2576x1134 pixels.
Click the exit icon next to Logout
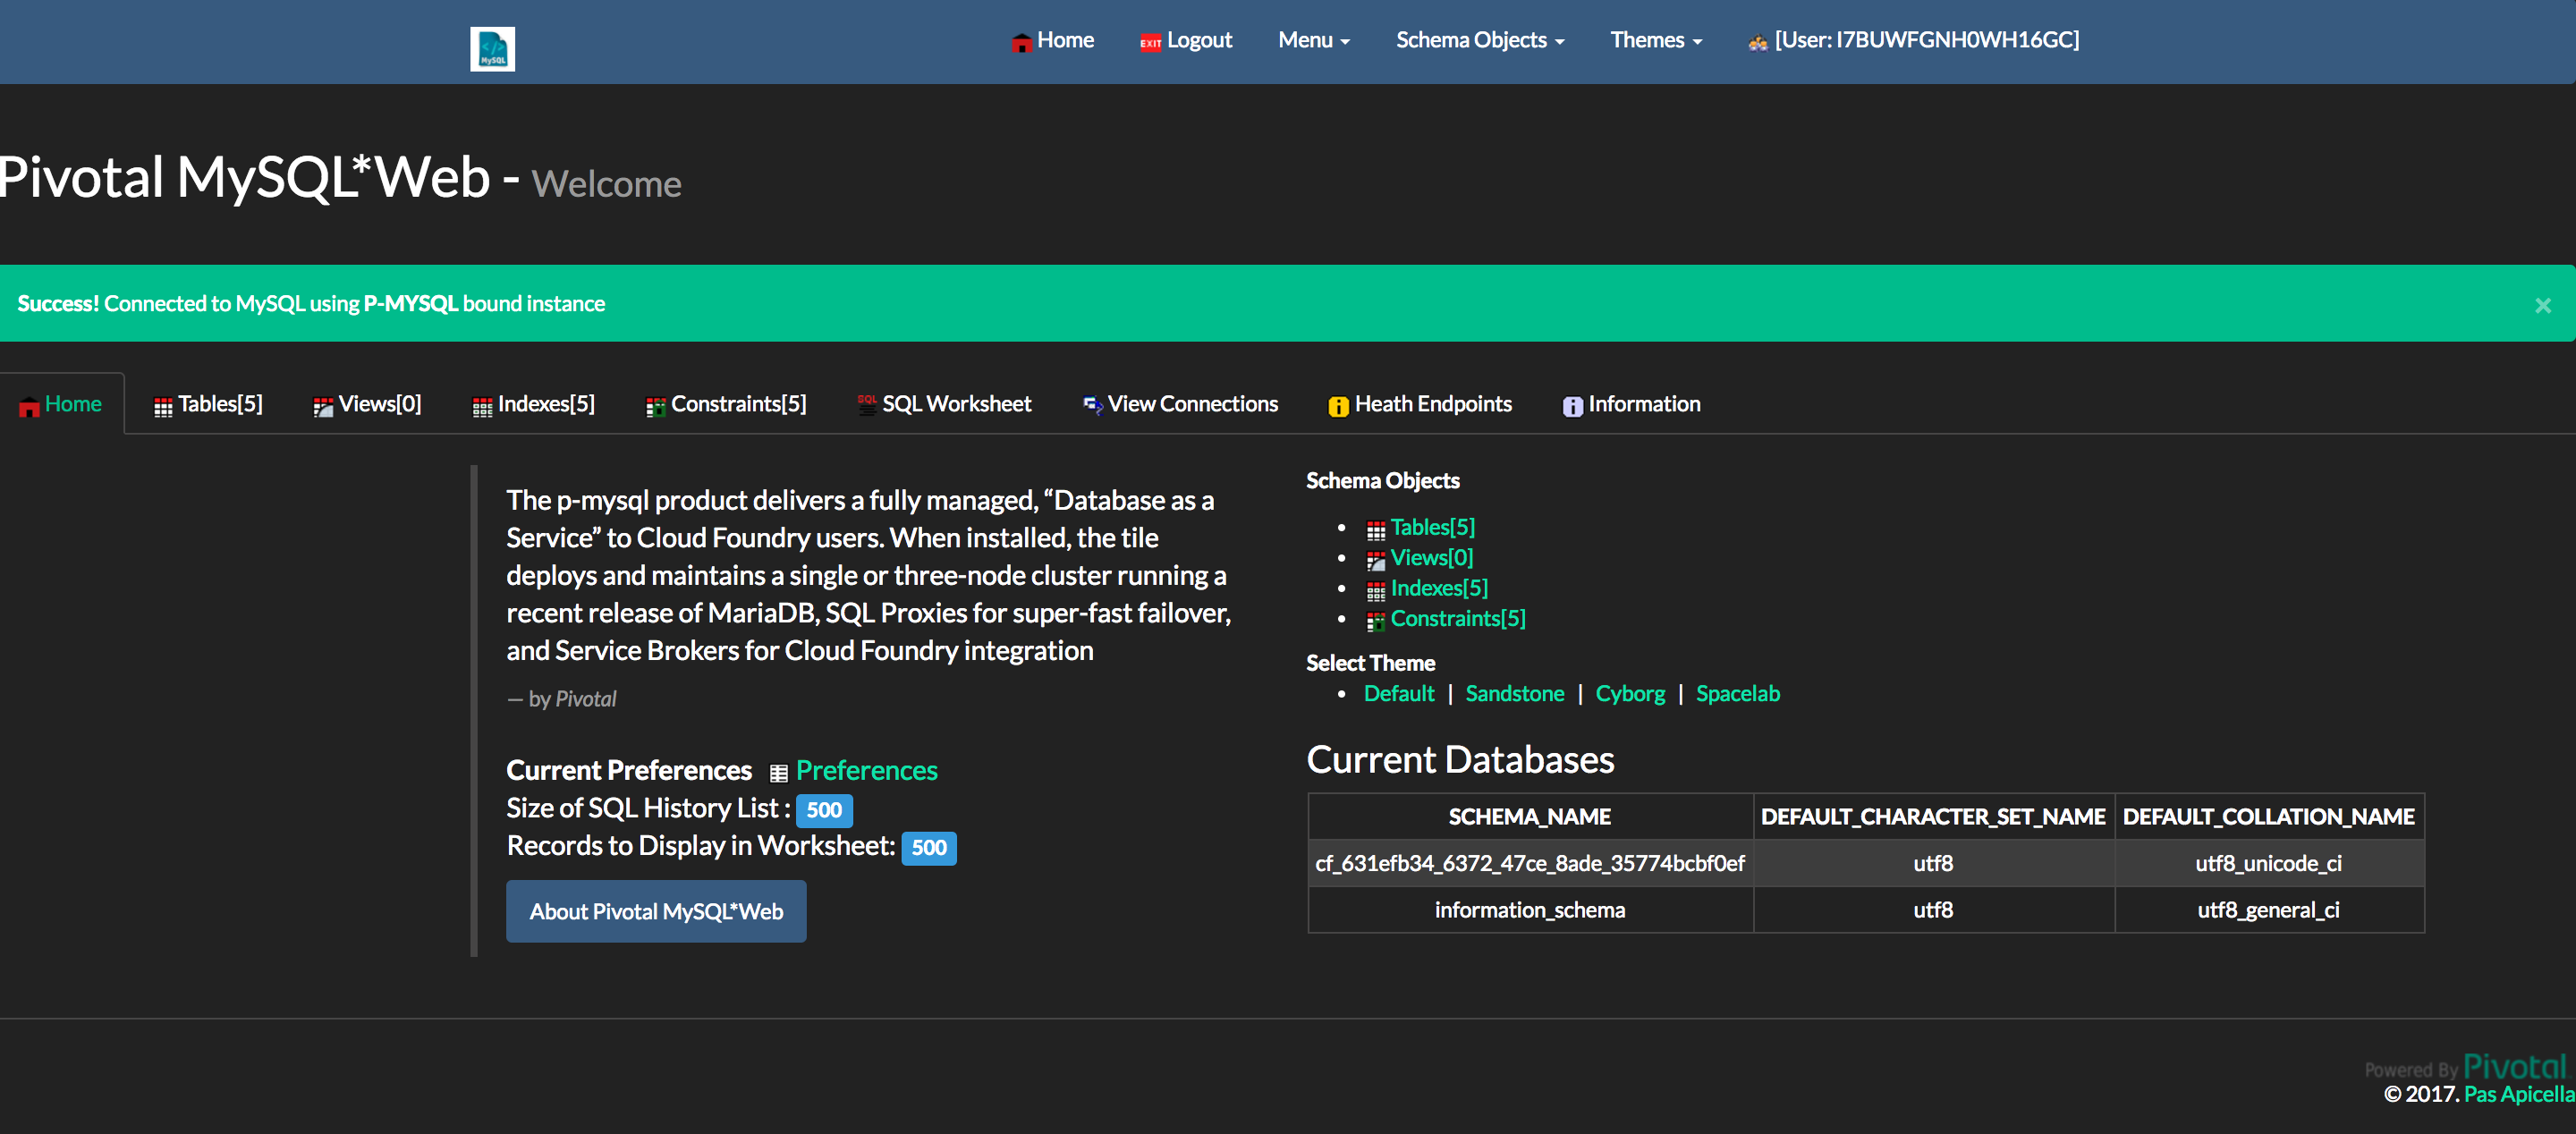pos(1150,42)
